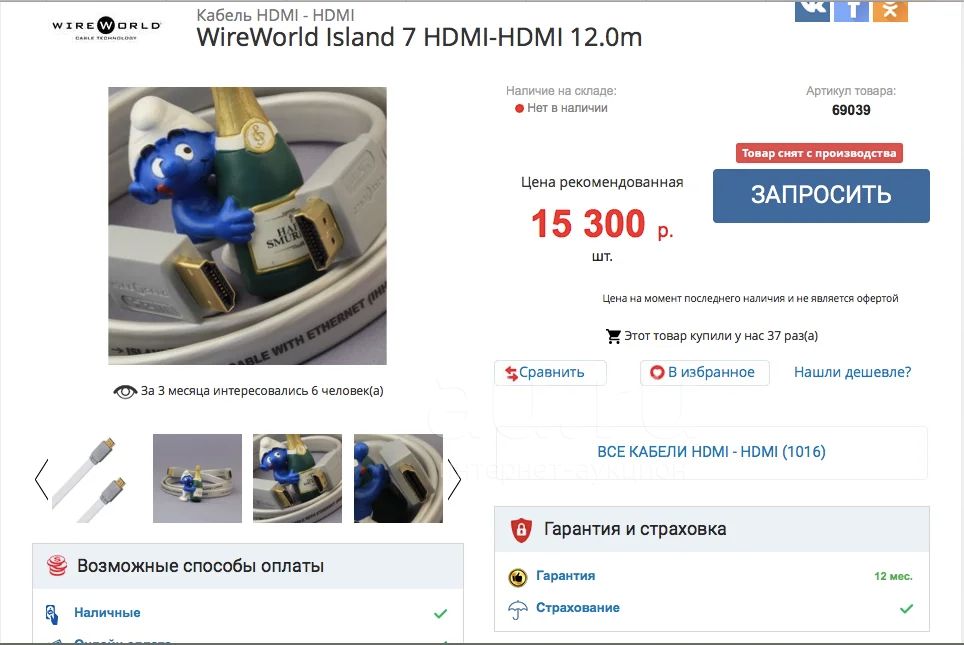Show the next thumbnail with the right arrow
Screen dimensions: 964x645
coord(454,478)
